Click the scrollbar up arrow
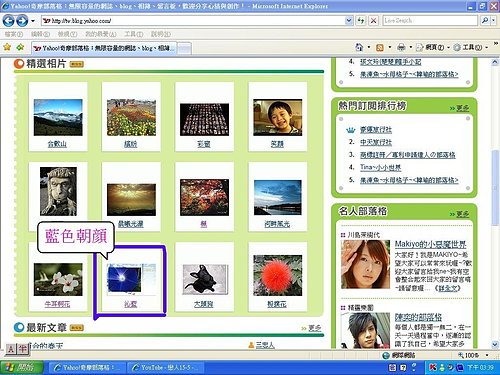500x375 pixels. (495, 62)
